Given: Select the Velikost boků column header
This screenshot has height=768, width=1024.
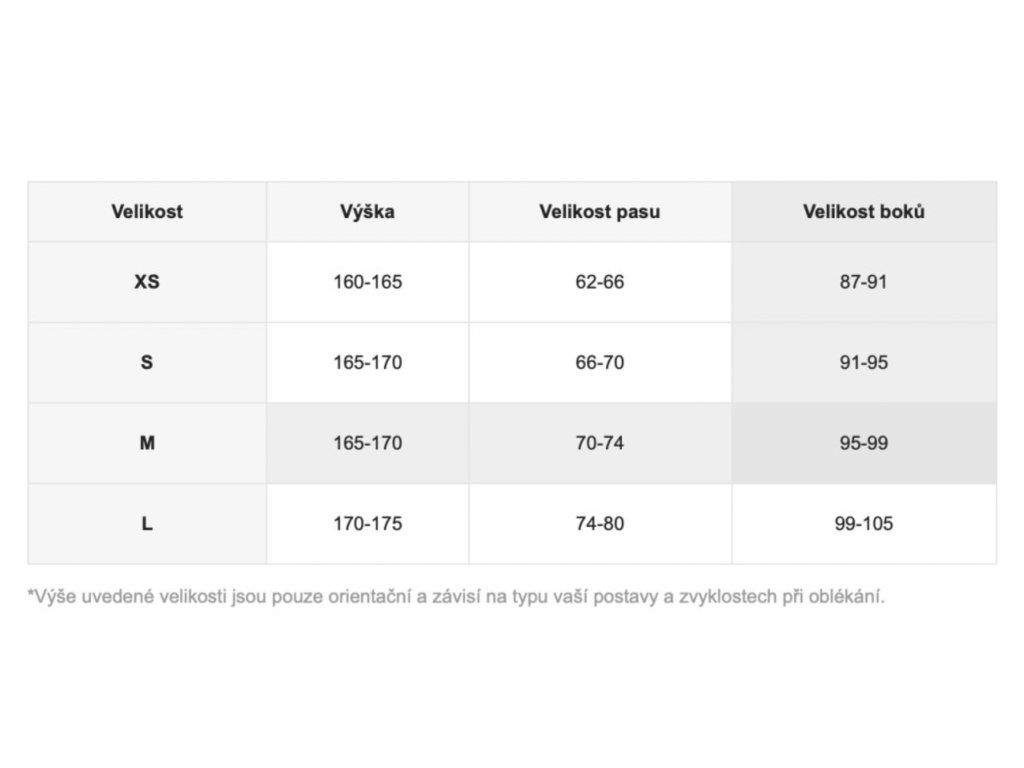Looking at the screenshot, I should point(863,212).
